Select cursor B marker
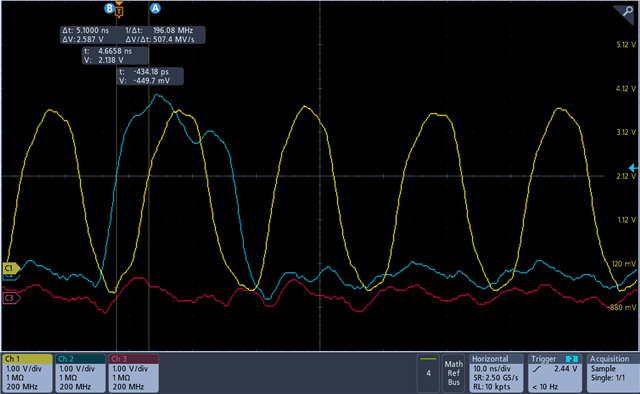Viewport: 640px width, 394px height. coord(109,8)
